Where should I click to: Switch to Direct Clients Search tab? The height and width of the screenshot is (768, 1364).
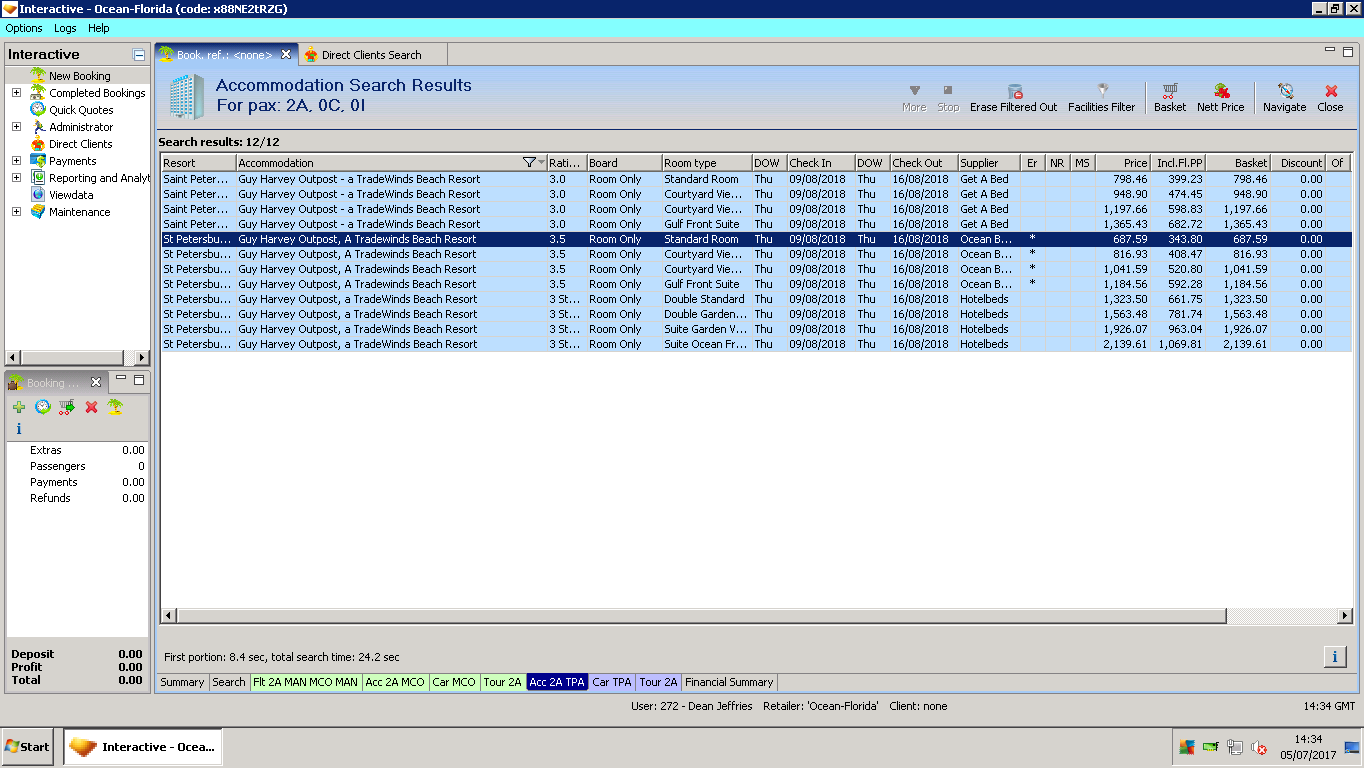pos(371,55)
